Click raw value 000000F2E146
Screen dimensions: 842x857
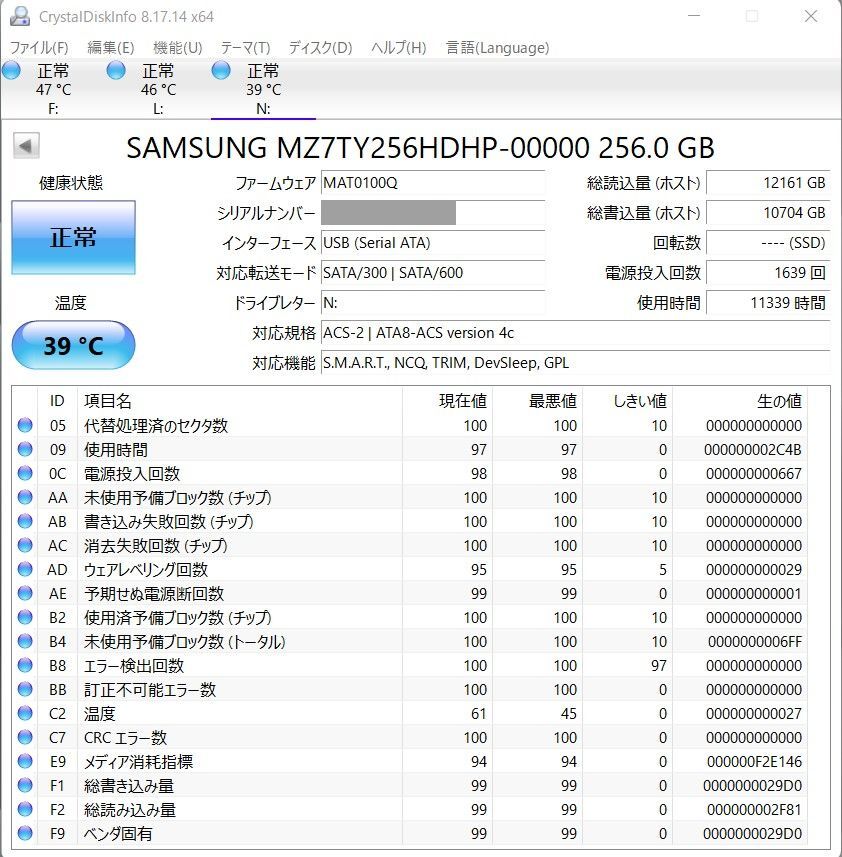coord(754,761)
